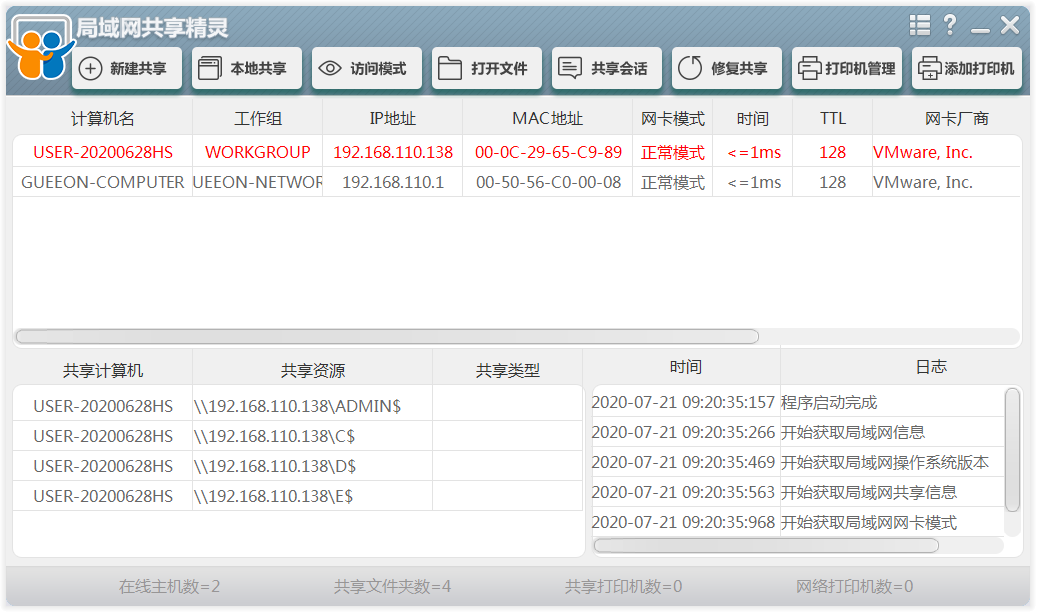This screenshot has width=1037, height=613.
Task: Run 修复共享 repair share tool
Action: (x=726, y=69)
